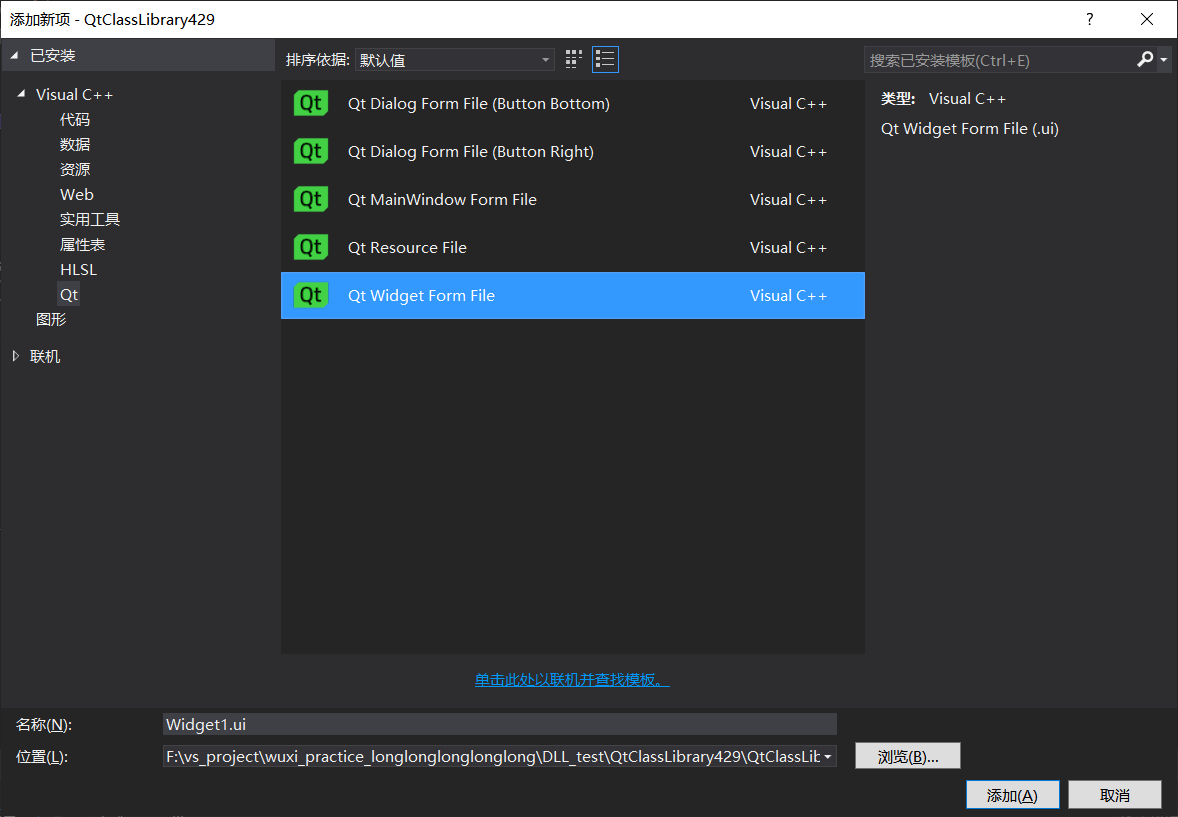Click the 浏览(B)... browse button
Viewport: 1178px width, 817px height.
(908, 757)
